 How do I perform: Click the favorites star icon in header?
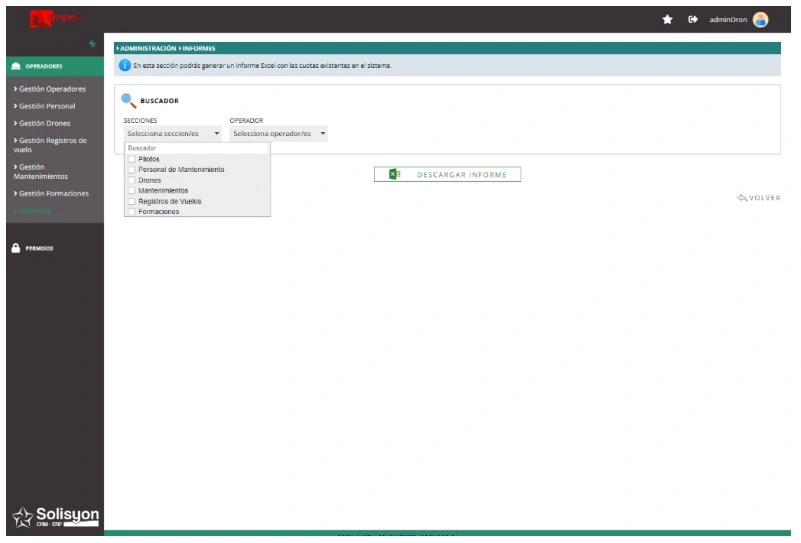coord(667,19)
